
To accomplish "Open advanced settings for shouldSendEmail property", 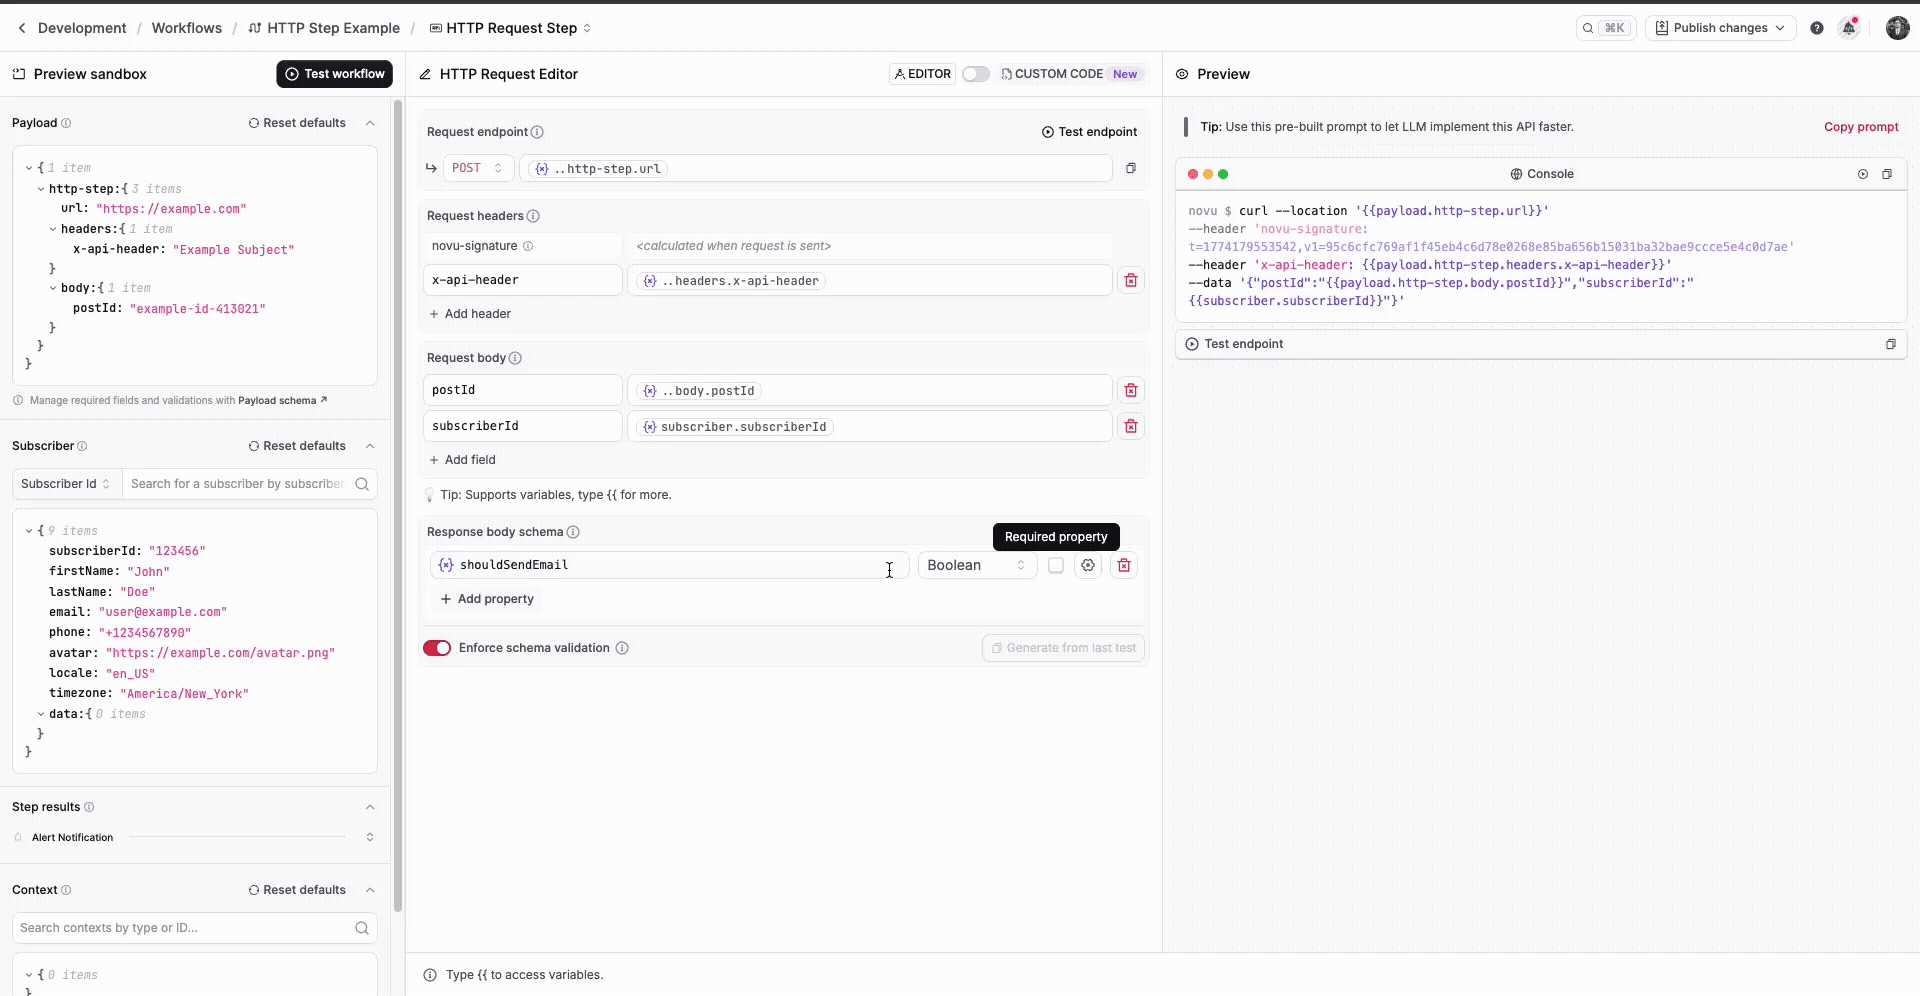I will pos(1088,565).
